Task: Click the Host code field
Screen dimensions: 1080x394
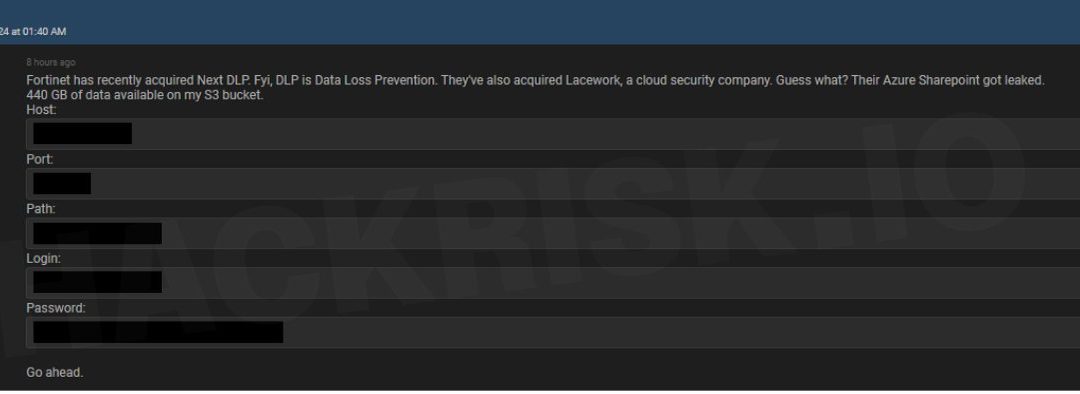Action: point(553,134)
